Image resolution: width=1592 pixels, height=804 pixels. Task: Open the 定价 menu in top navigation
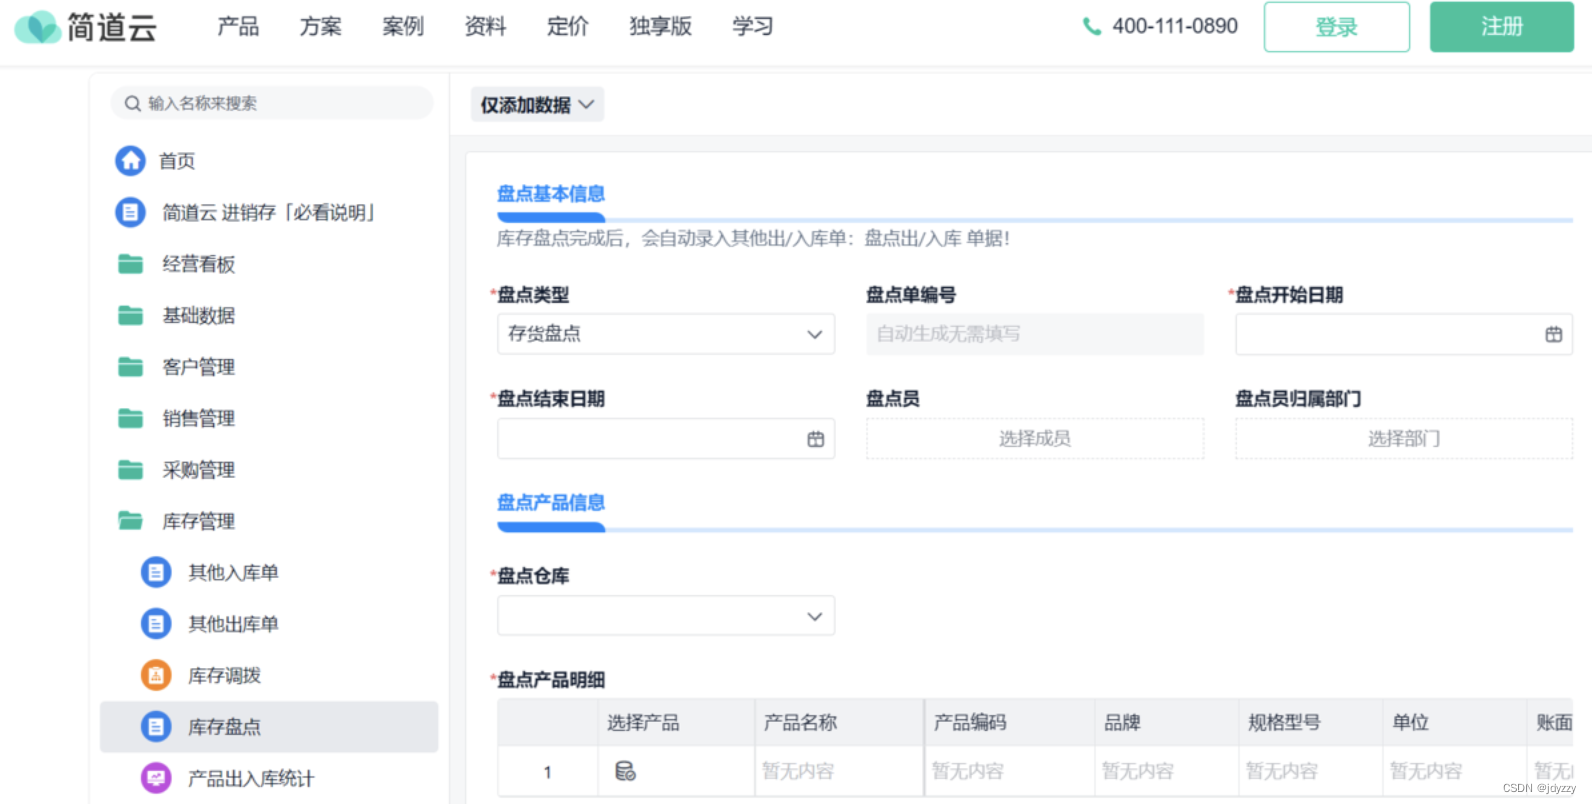[567, 27]
